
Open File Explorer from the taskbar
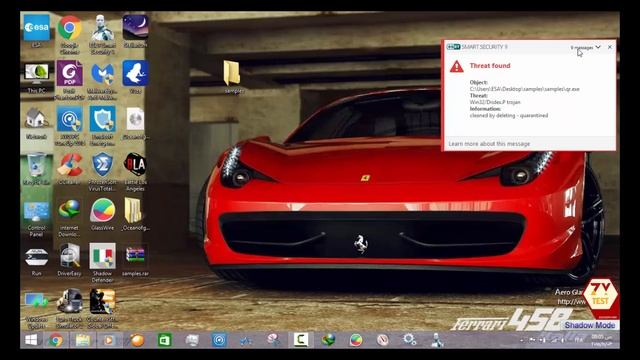point(83,340)
